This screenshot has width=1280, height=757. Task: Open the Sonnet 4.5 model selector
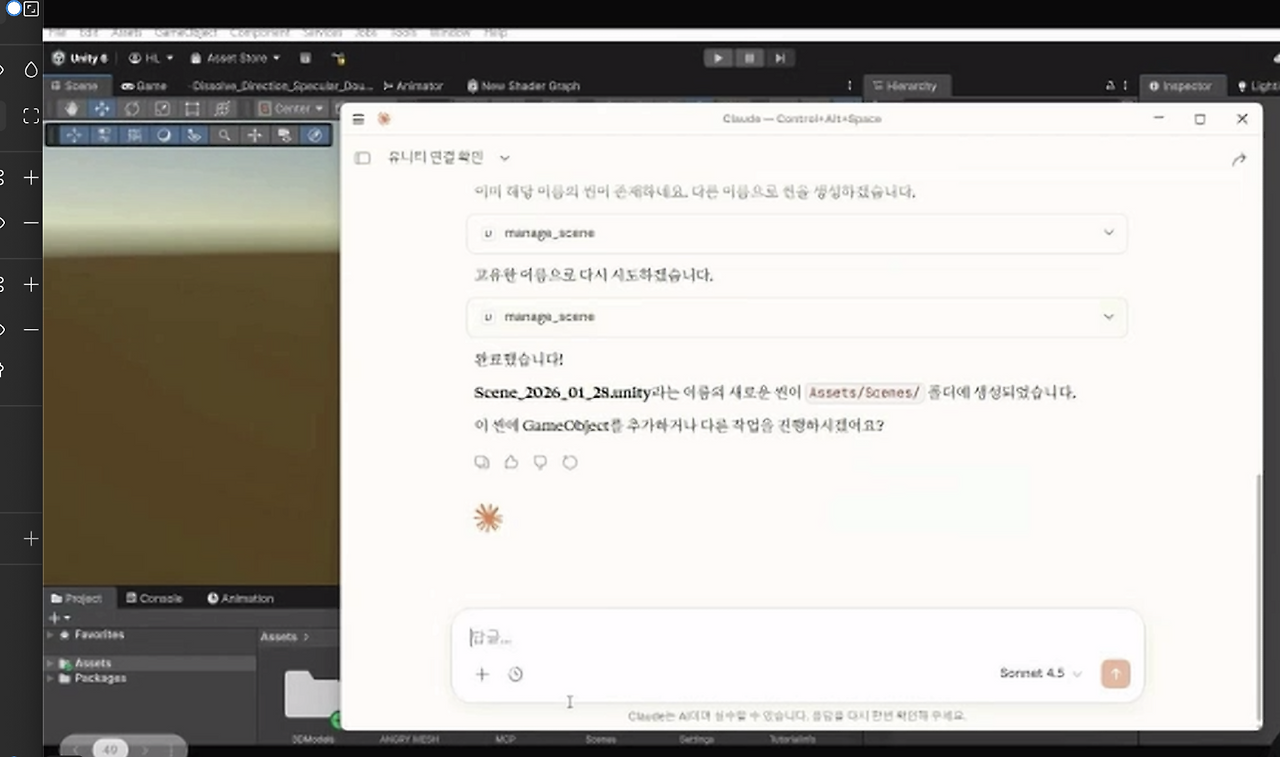click(1041, 674)
